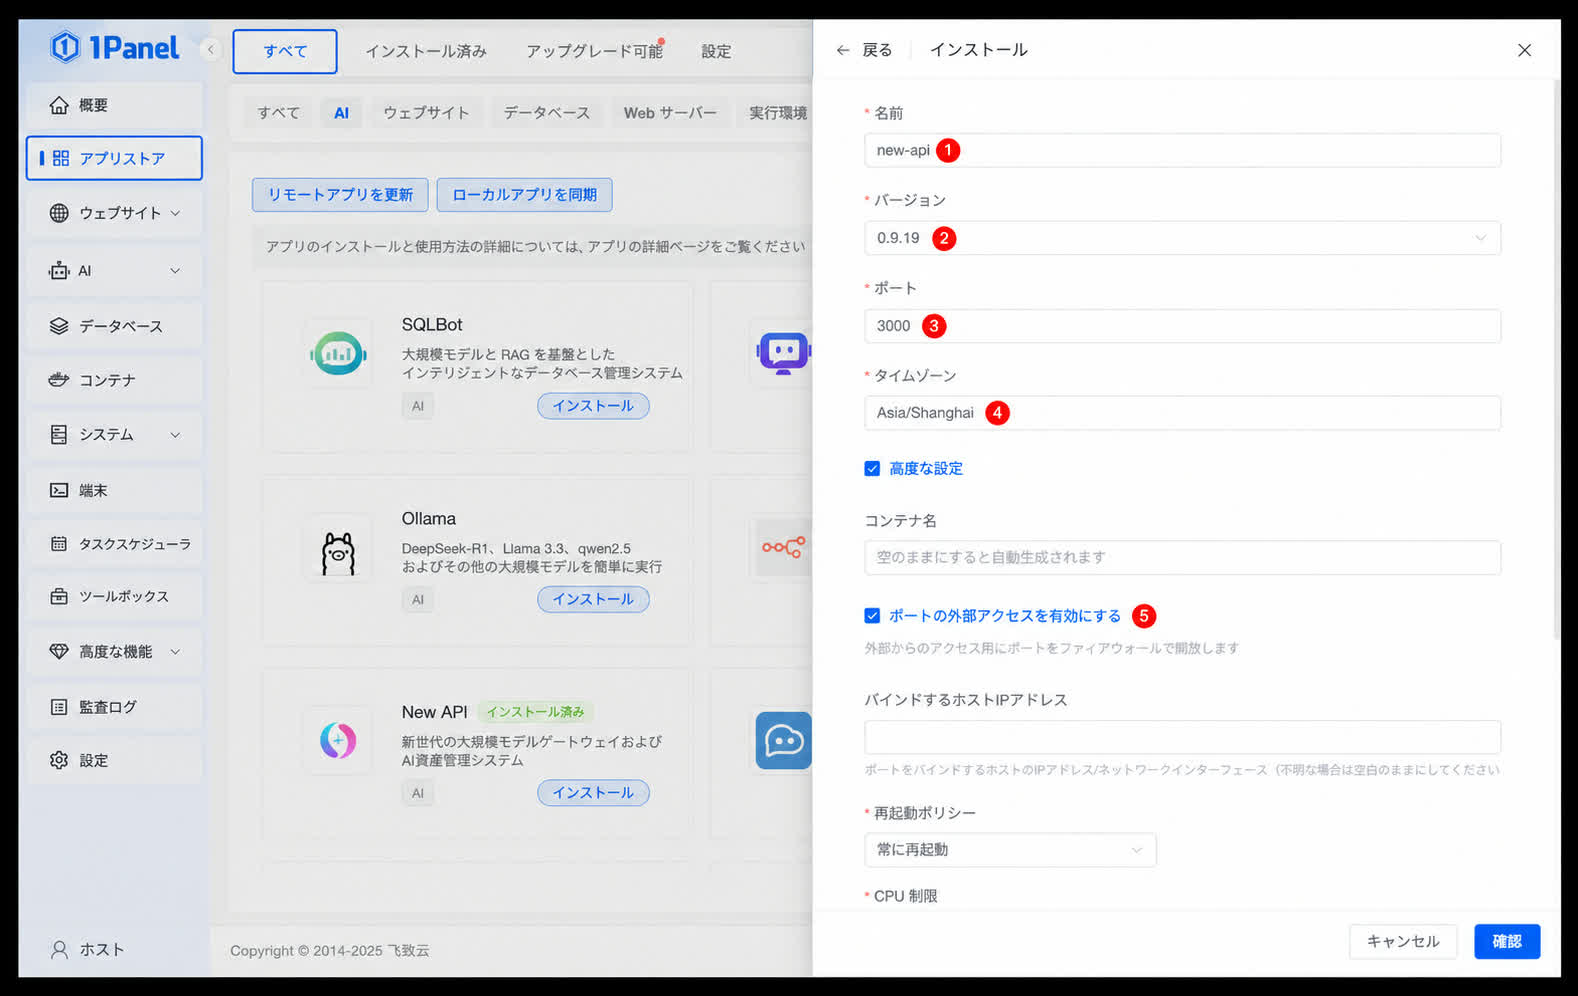The height and width of the screenshot is (996, 1578).
Task: Open the 概要 overview page
Action: coord(114,105)
